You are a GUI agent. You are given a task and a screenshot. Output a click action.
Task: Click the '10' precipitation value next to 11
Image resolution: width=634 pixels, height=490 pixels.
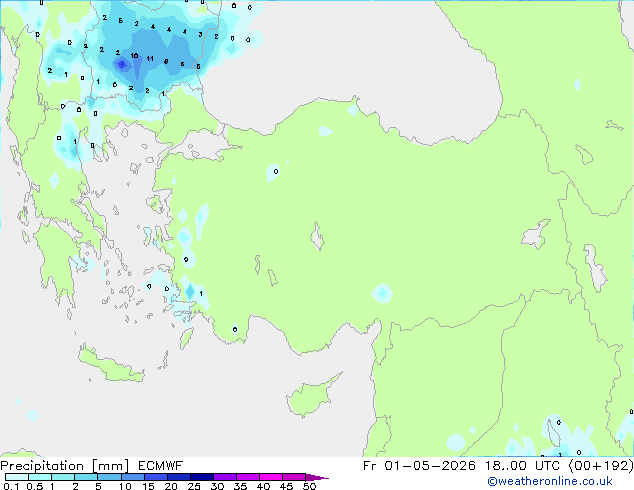[x=134, y=56]
